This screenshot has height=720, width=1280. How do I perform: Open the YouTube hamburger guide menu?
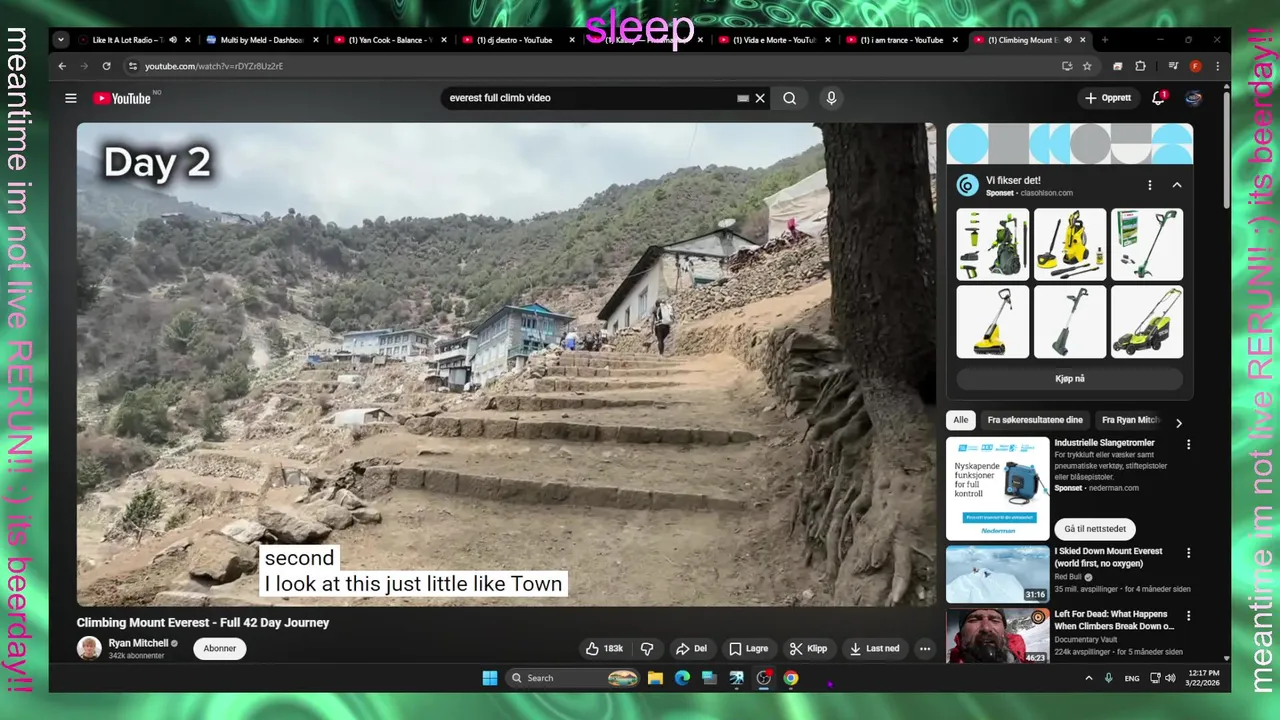(71, 98)
